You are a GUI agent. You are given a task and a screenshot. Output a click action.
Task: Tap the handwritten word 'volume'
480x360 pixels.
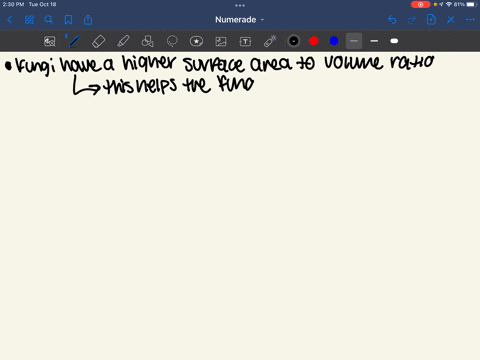tap(354, 62)
